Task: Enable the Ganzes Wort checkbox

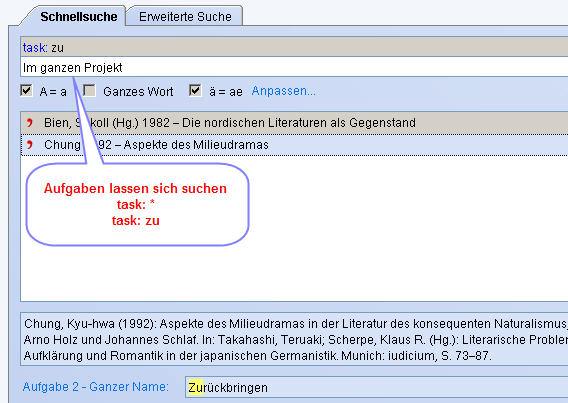Action: tap(89, 91)
